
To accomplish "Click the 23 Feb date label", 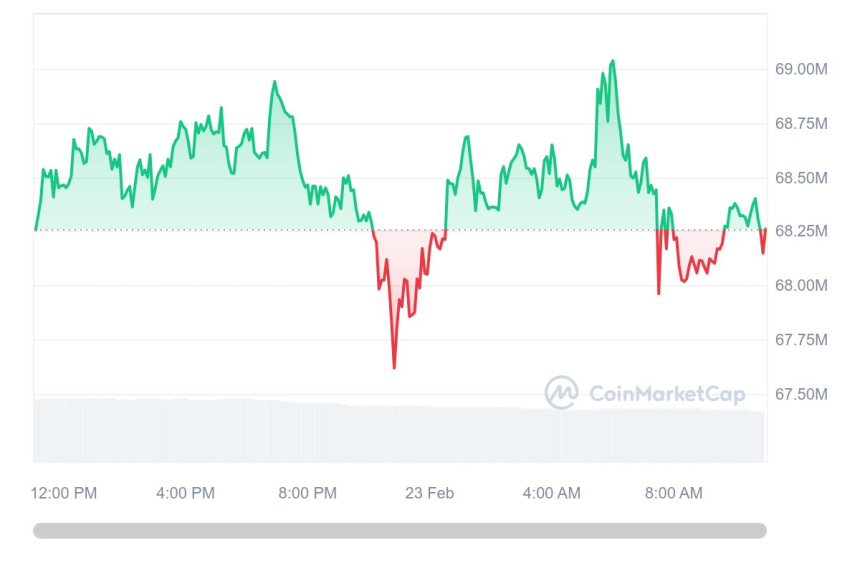I will pos(429,493).
